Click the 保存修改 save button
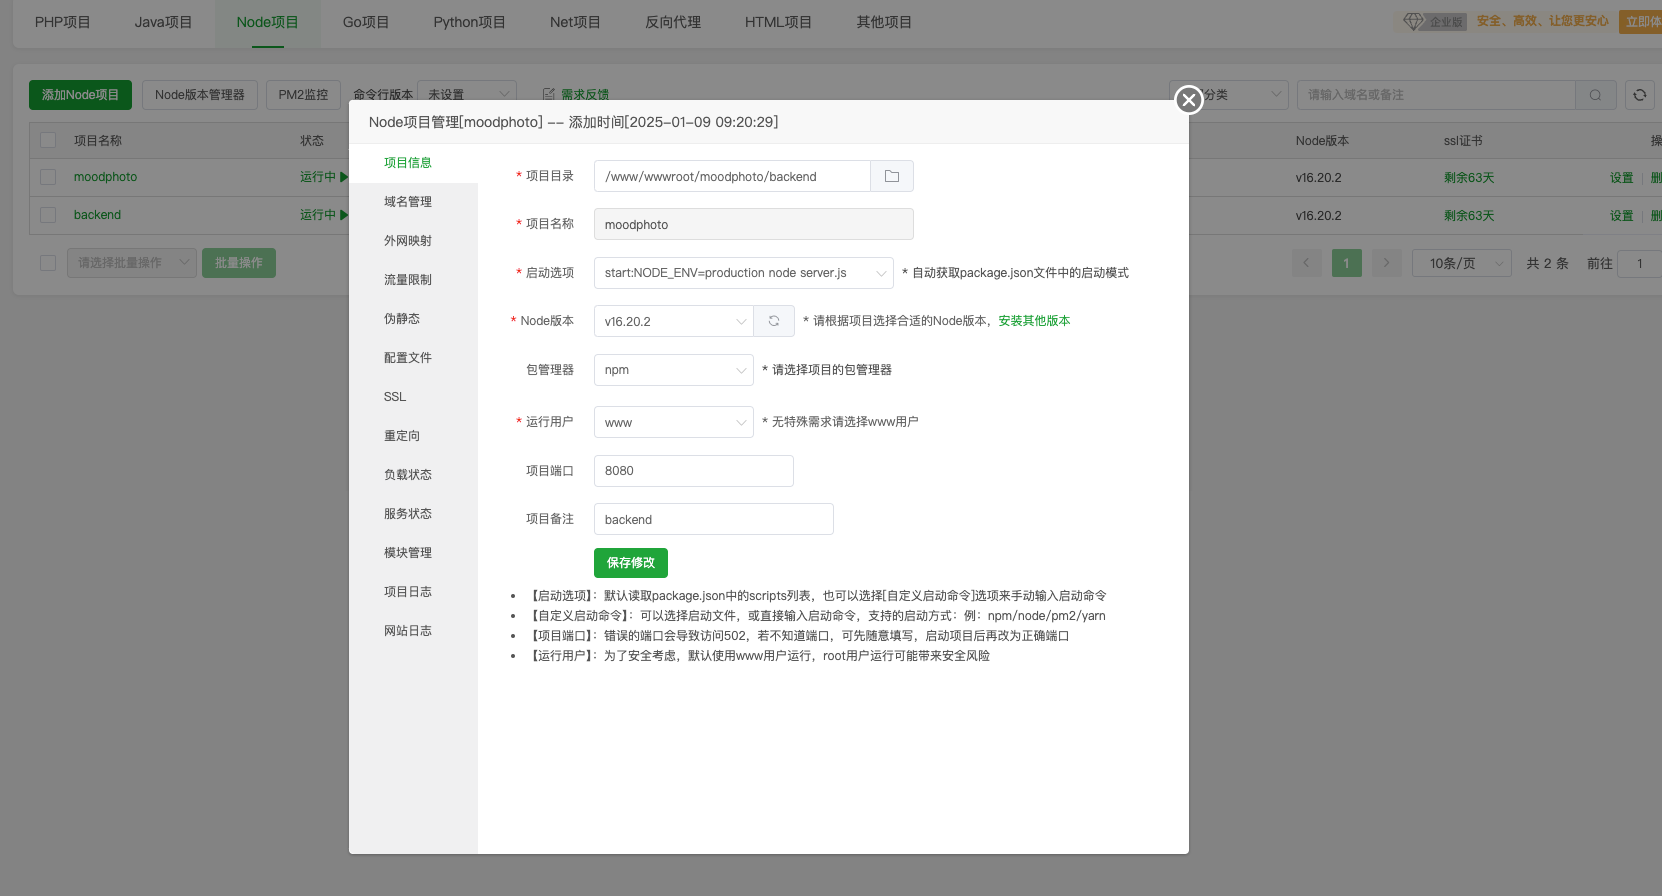The width and height of the screenshot is (1662, 896). point(631,563)
